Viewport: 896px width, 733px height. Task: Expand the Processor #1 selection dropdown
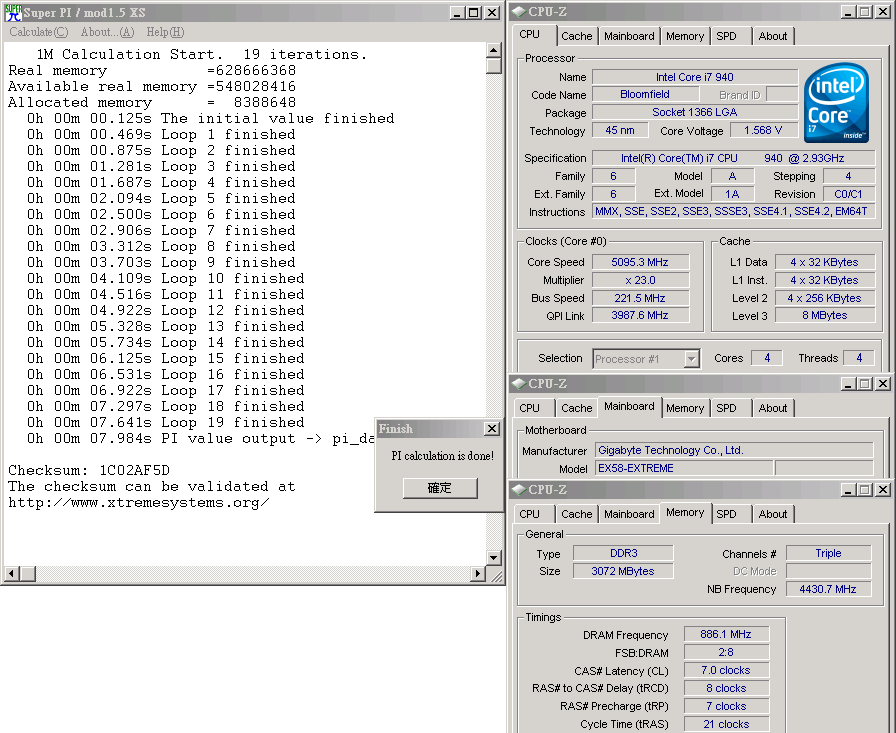tap(691, 359)
